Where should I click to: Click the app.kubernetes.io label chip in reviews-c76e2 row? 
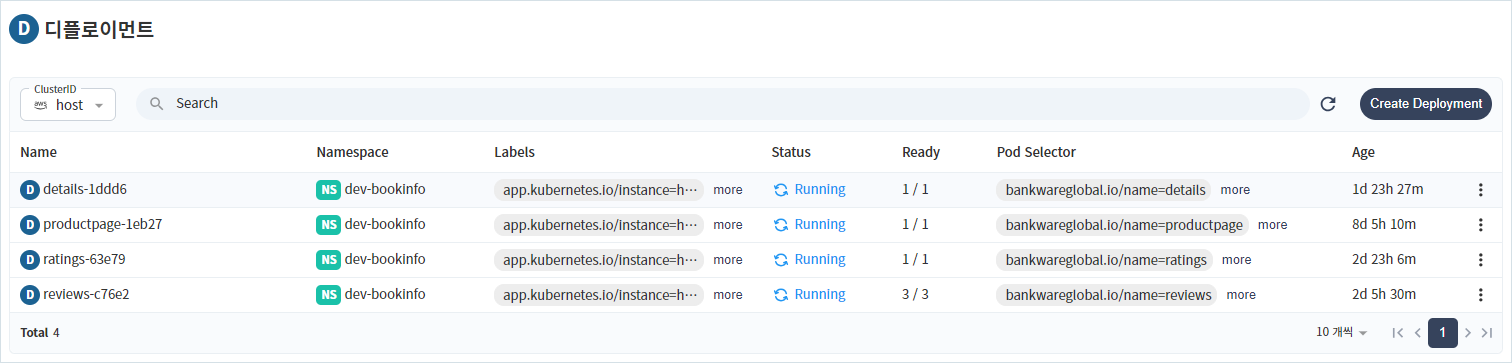coord(599,294)
